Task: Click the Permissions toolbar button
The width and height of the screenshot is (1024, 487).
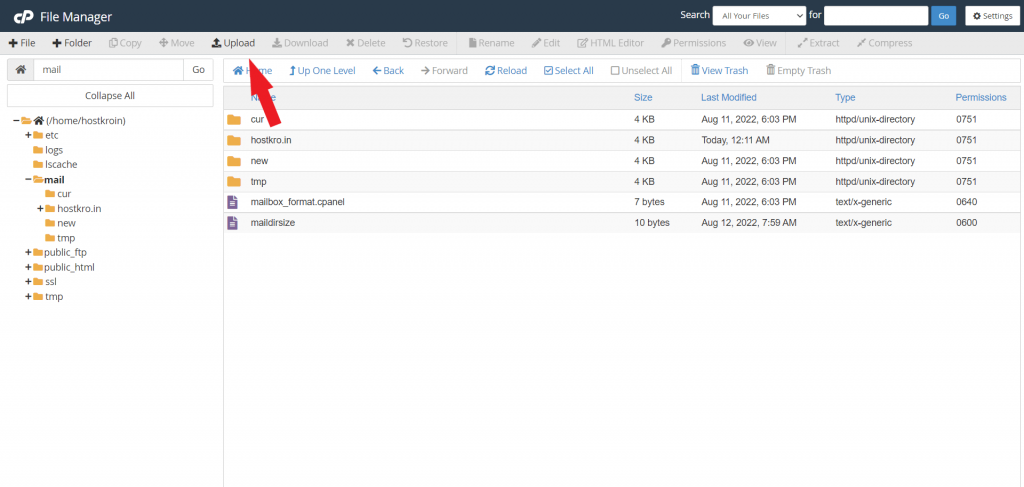Action: point(694,43)
